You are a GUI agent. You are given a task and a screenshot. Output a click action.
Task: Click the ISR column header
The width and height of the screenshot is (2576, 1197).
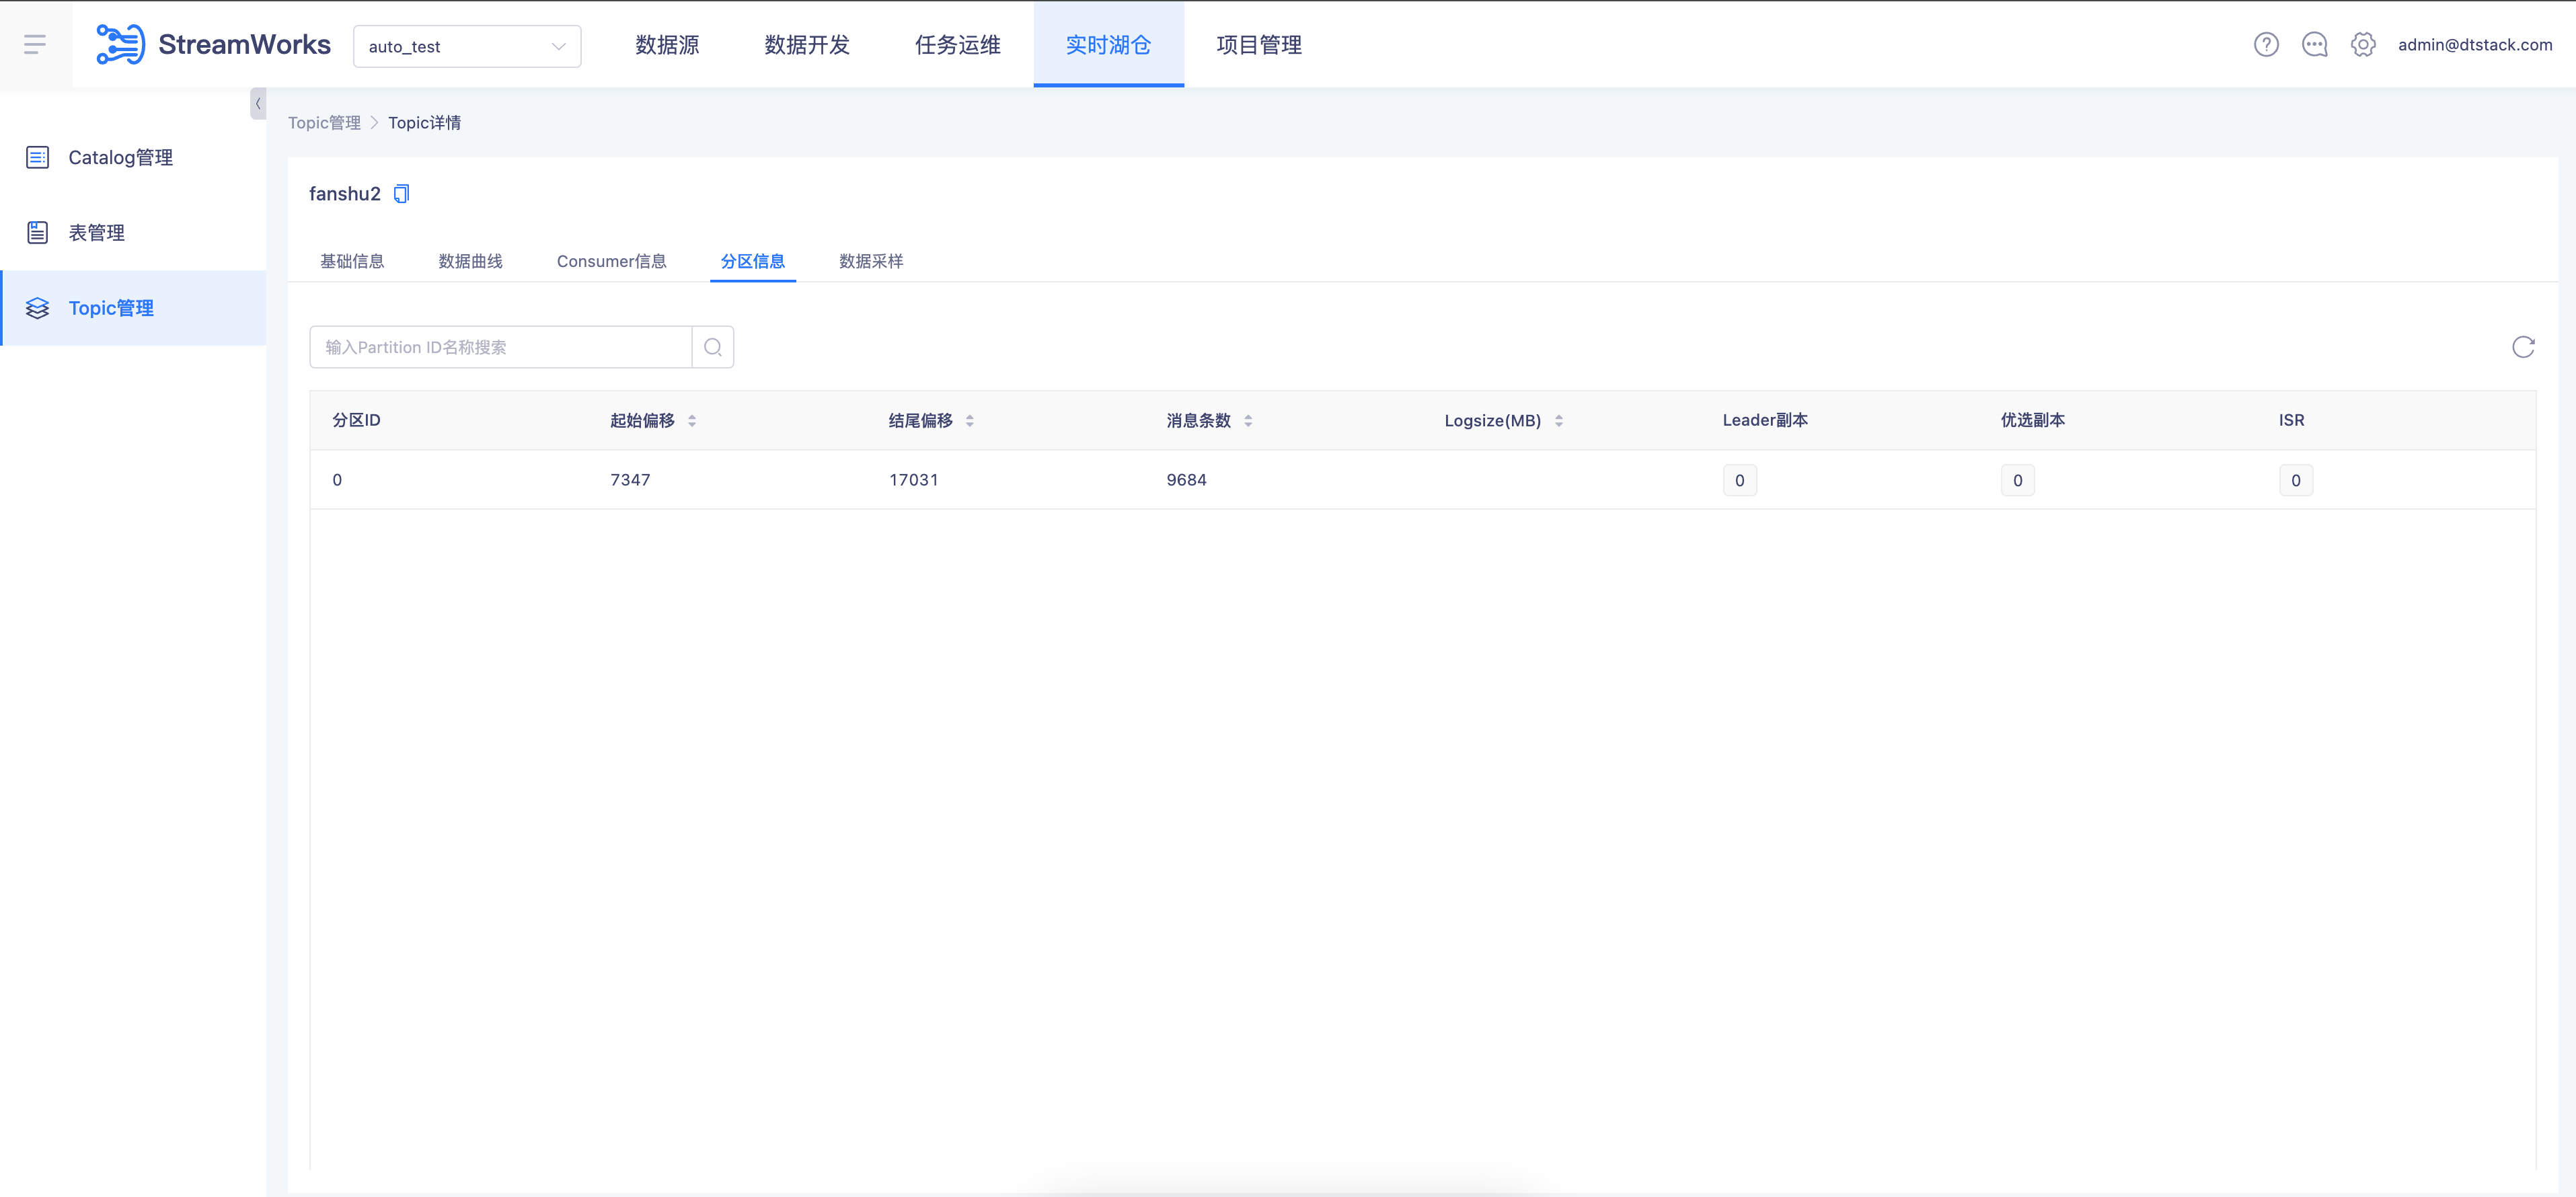tap(2292, 421)
